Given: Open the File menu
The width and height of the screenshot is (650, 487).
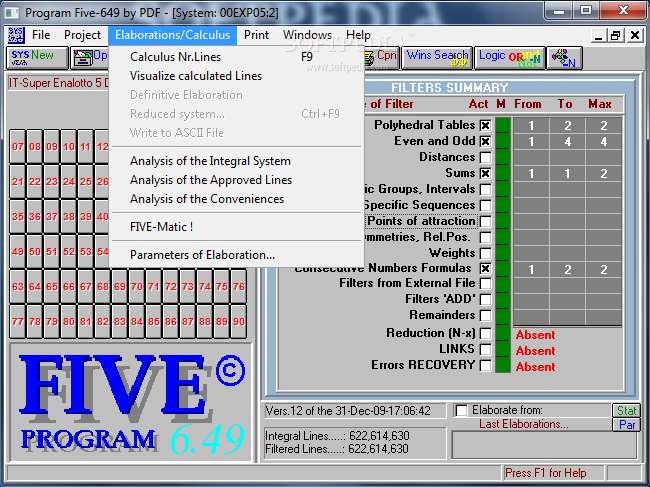Looking at the screenshot, I should pyautogui.click(x=41, y=35).
